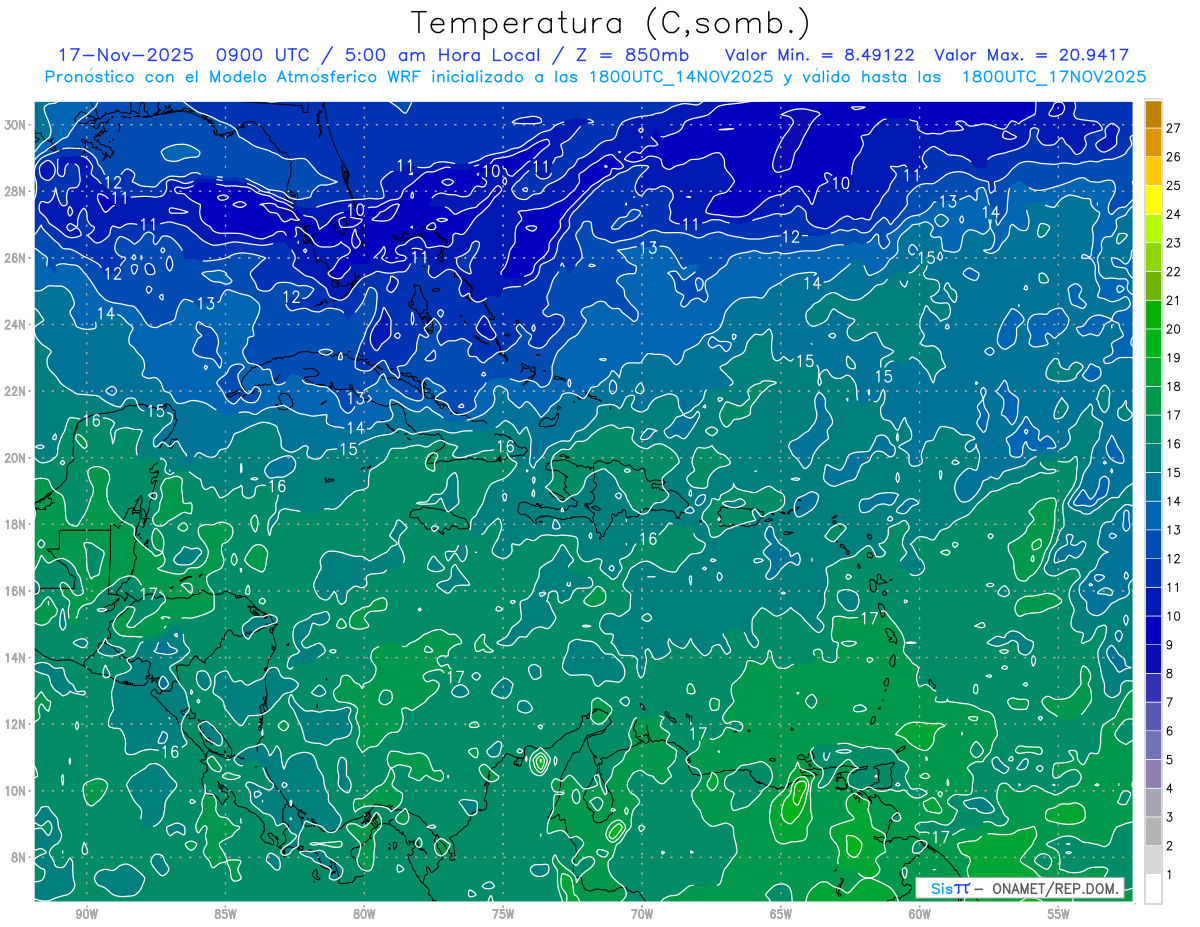Click the '70W' longitude axis label
Screen dimensions: 1200x927
click(x=642, y=914)
